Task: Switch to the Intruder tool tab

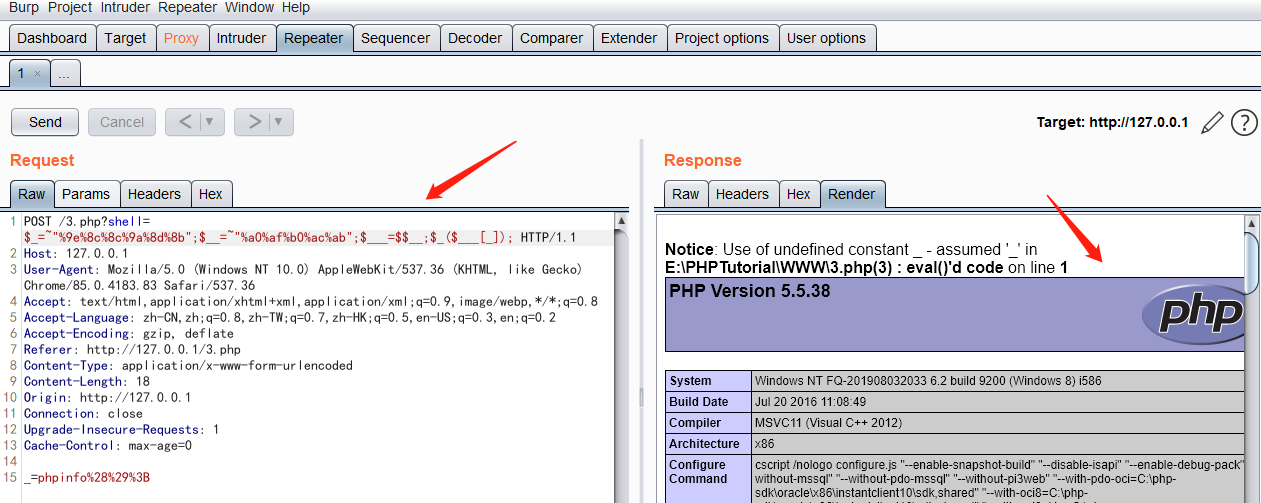Action: 242,38
